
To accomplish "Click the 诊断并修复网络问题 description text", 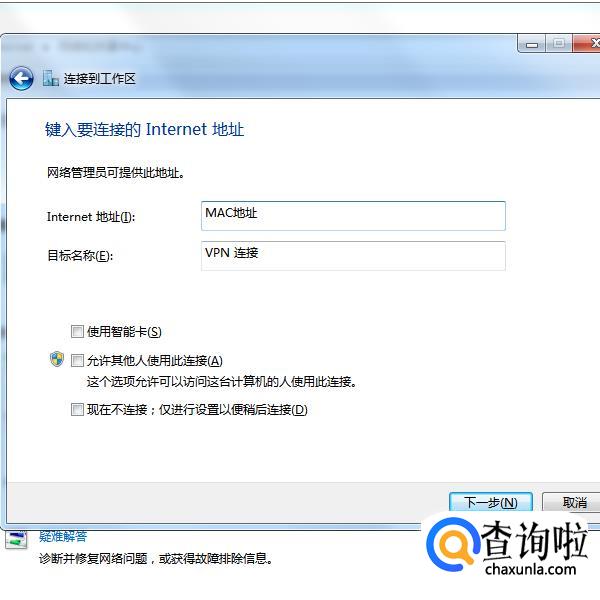I will click(x=93, y=559).
